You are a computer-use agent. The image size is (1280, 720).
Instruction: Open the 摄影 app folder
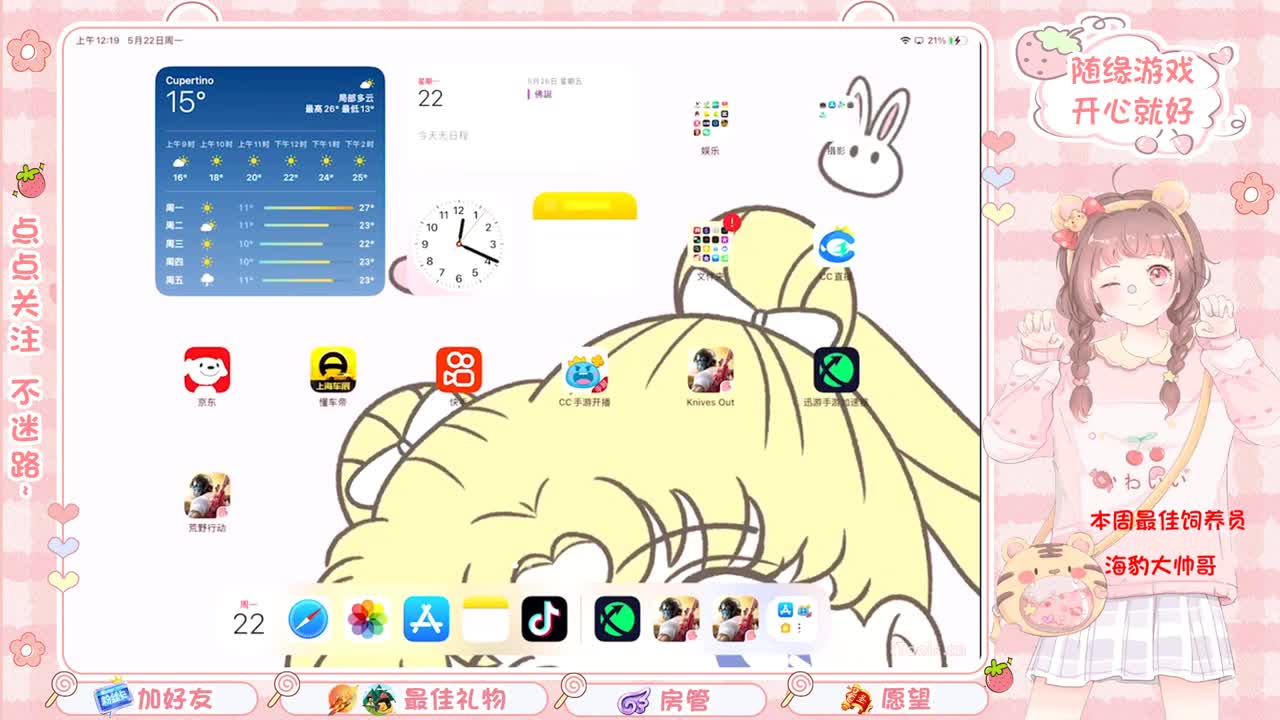click(836, 118)
